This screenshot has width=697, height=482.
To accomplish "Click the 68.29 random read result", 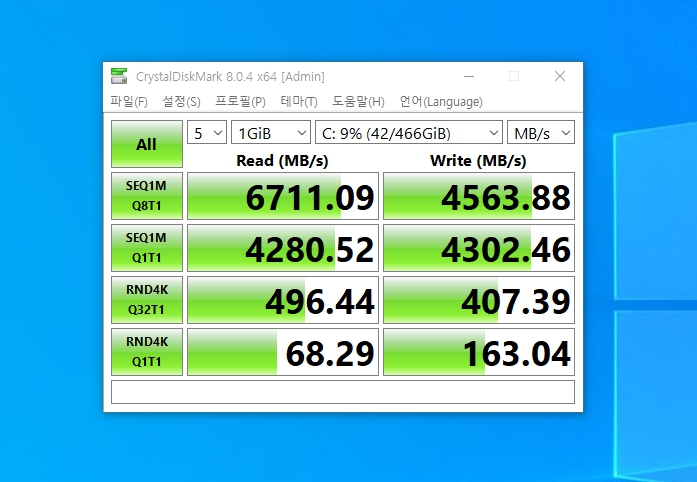I will (x=283, y=352).
